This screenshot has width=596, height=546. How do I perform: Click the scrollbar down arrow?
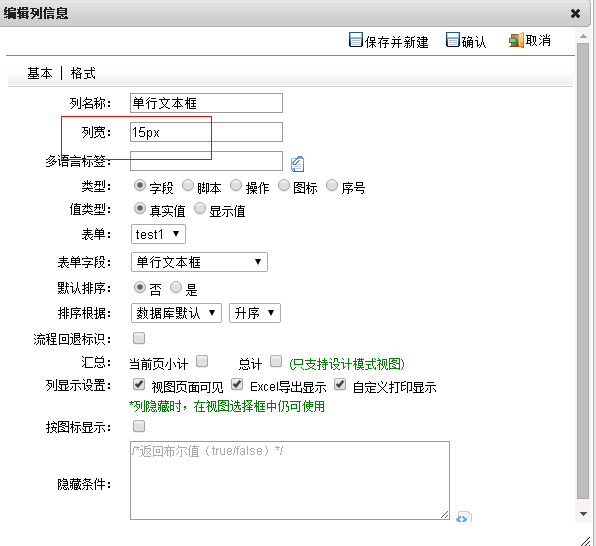(x=583, y=514)
